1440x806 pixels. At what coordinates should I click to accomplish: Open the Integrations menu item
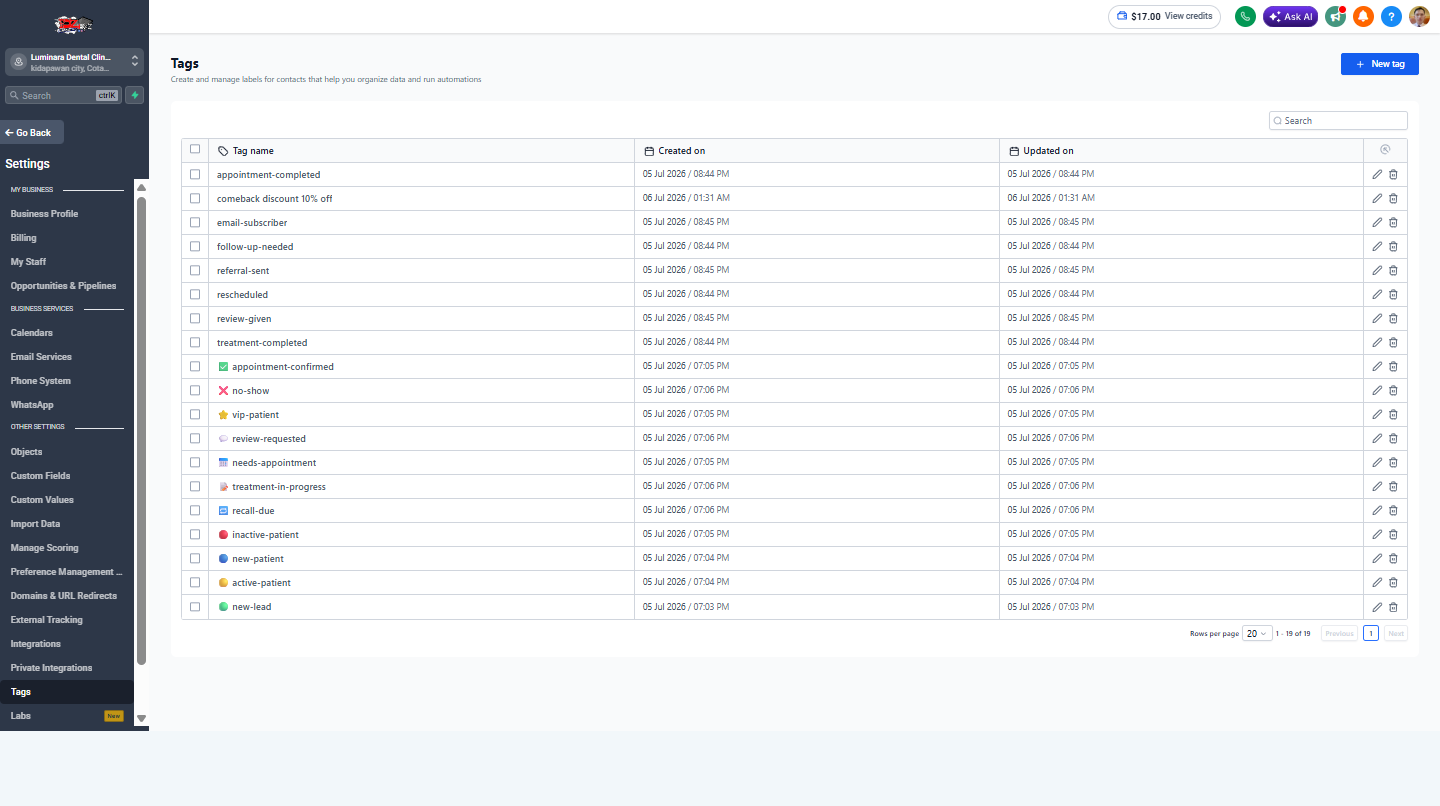click(36, 644)
